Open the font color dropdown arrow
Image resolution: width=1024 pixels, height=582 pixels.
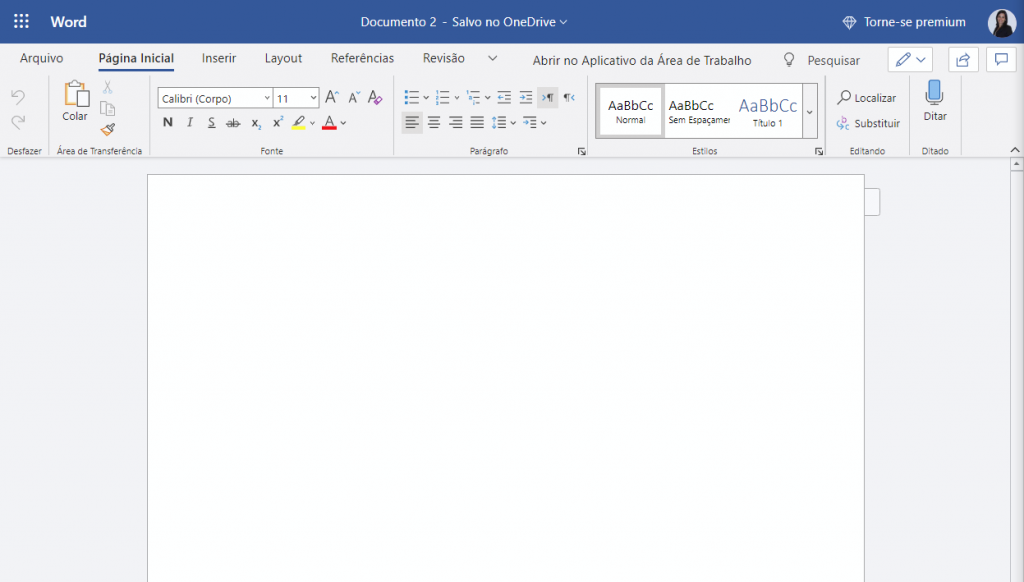341,122
